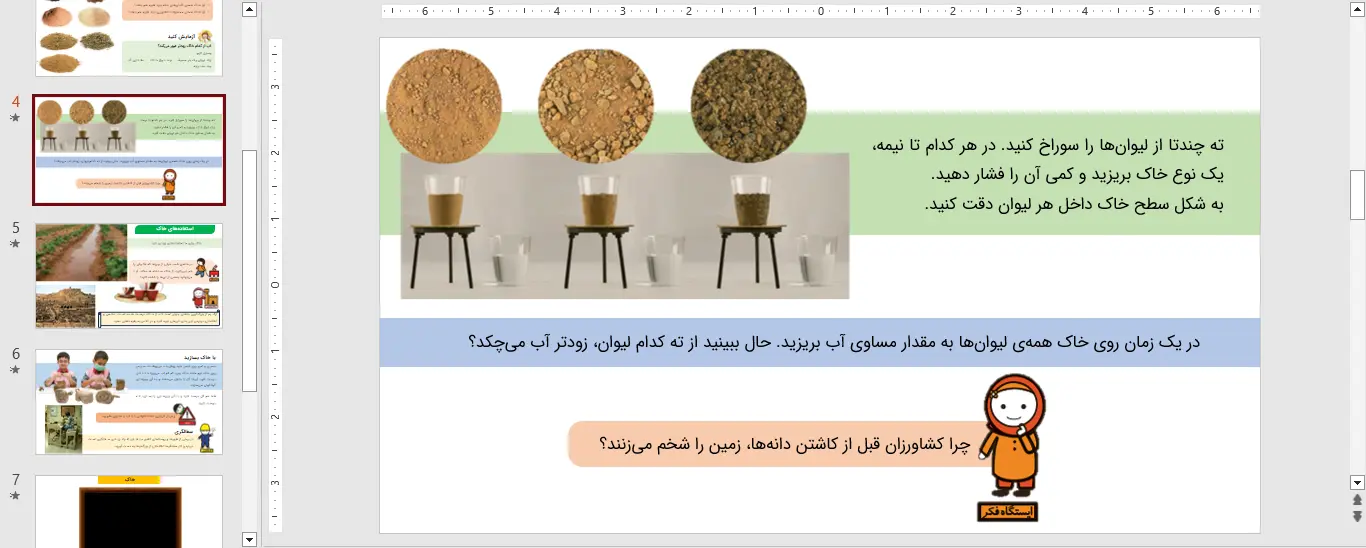This screenshot has height=548, width=1366.
Task: Click the orange question bubble about farmers plowing
Action: tap(770, 444)
